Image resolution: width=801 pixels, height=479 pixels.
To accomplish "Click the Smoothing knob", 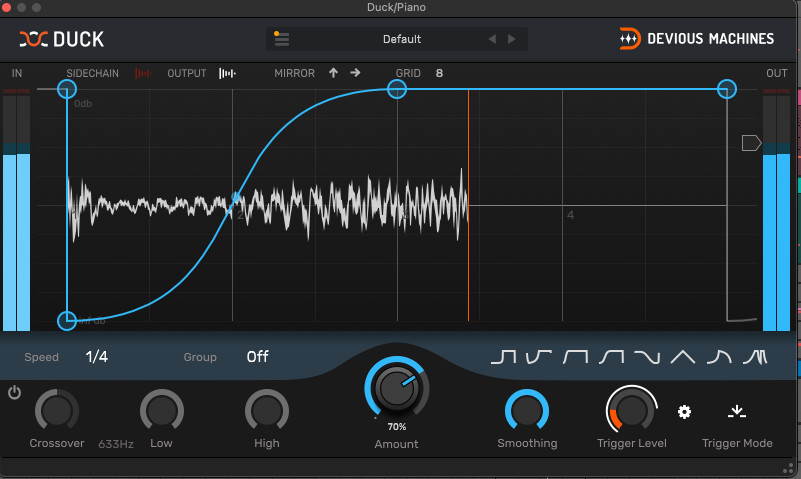I will (x=527, y=411).
